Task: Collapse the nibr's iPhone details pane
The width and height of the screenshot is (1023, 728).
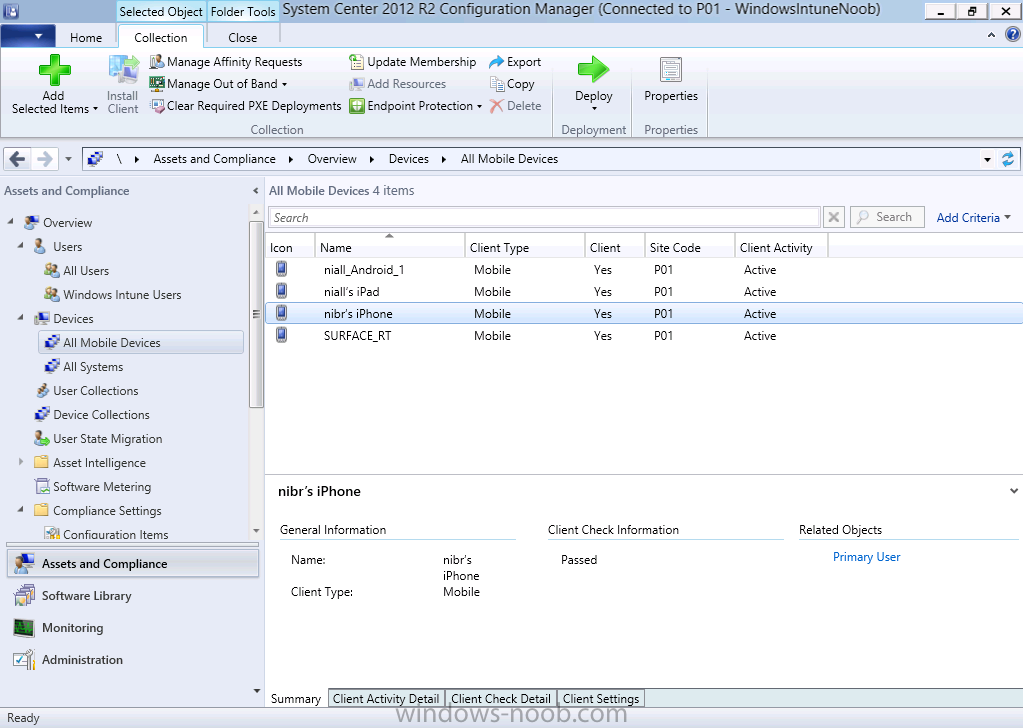Action: pyautogui.click(x=1013, y=491)
